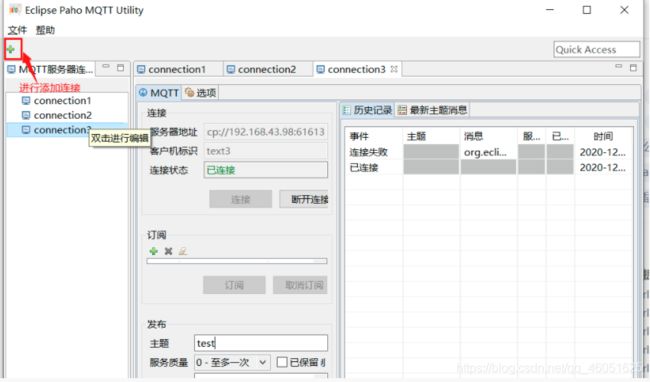
Task: Click the 连接 connect button
Action: tap(240, 199)
